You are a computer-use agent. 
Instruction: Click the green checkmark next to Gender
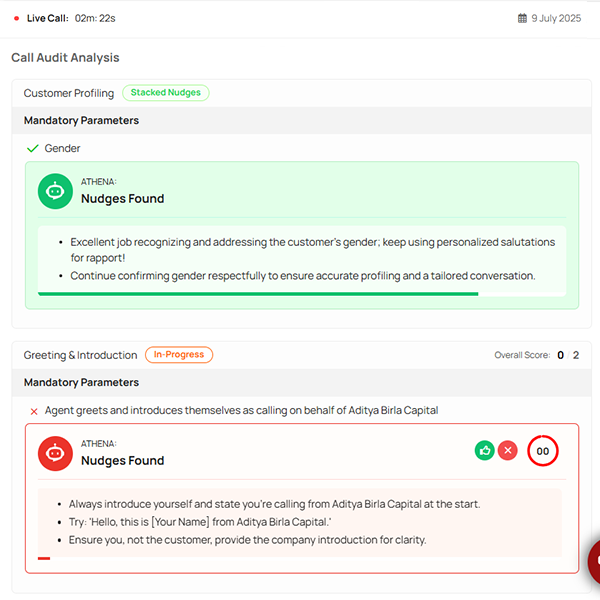pos(33,148)
